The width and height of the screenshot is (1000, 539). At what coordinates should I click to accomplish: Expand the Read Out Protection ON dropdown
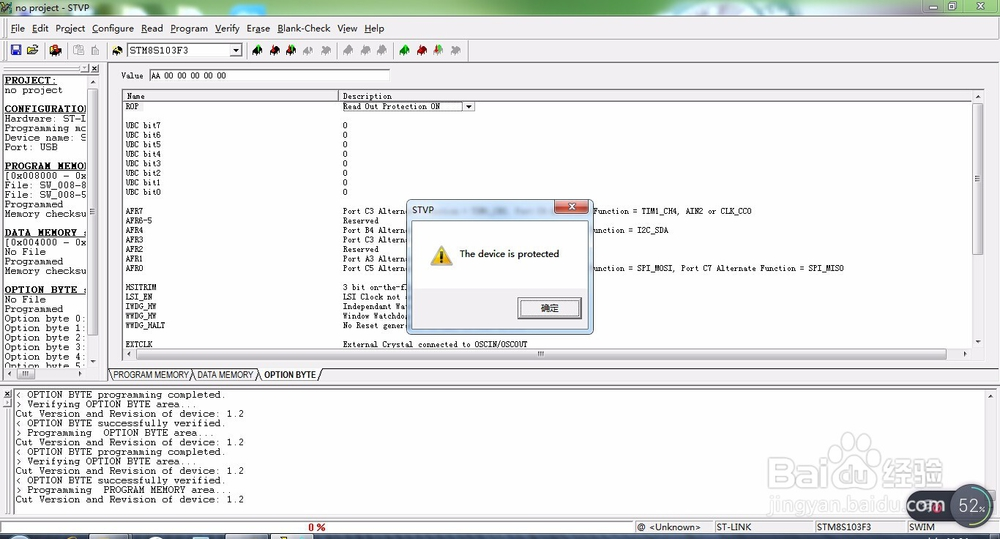[x=469, y=107]
